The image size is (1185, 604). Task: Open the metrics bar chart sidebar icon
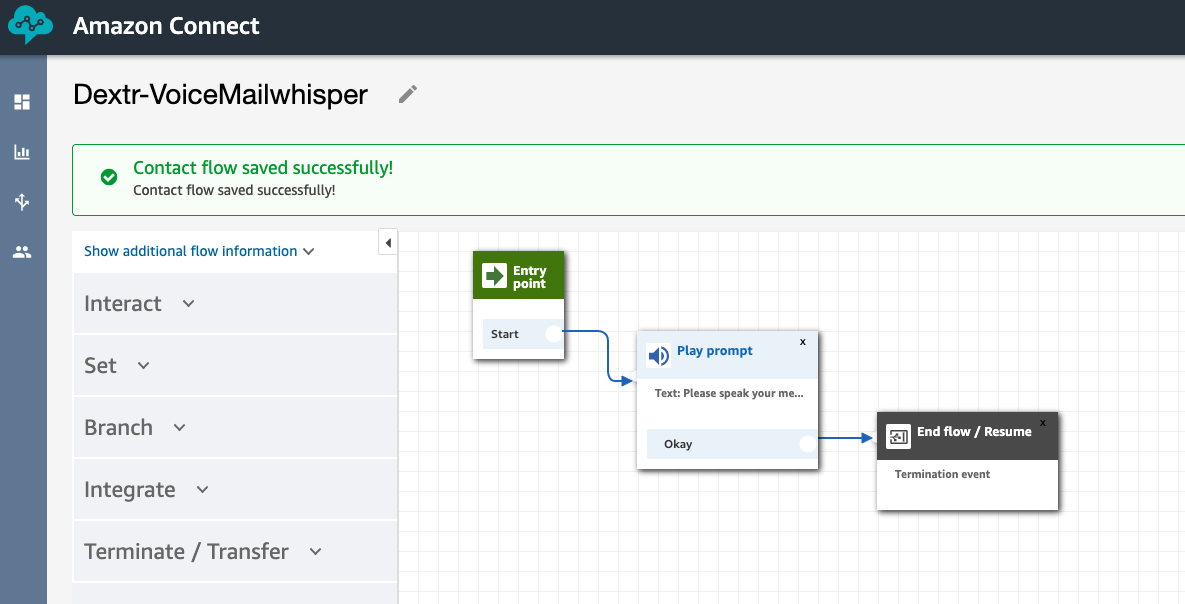click(x=22, y=152)
